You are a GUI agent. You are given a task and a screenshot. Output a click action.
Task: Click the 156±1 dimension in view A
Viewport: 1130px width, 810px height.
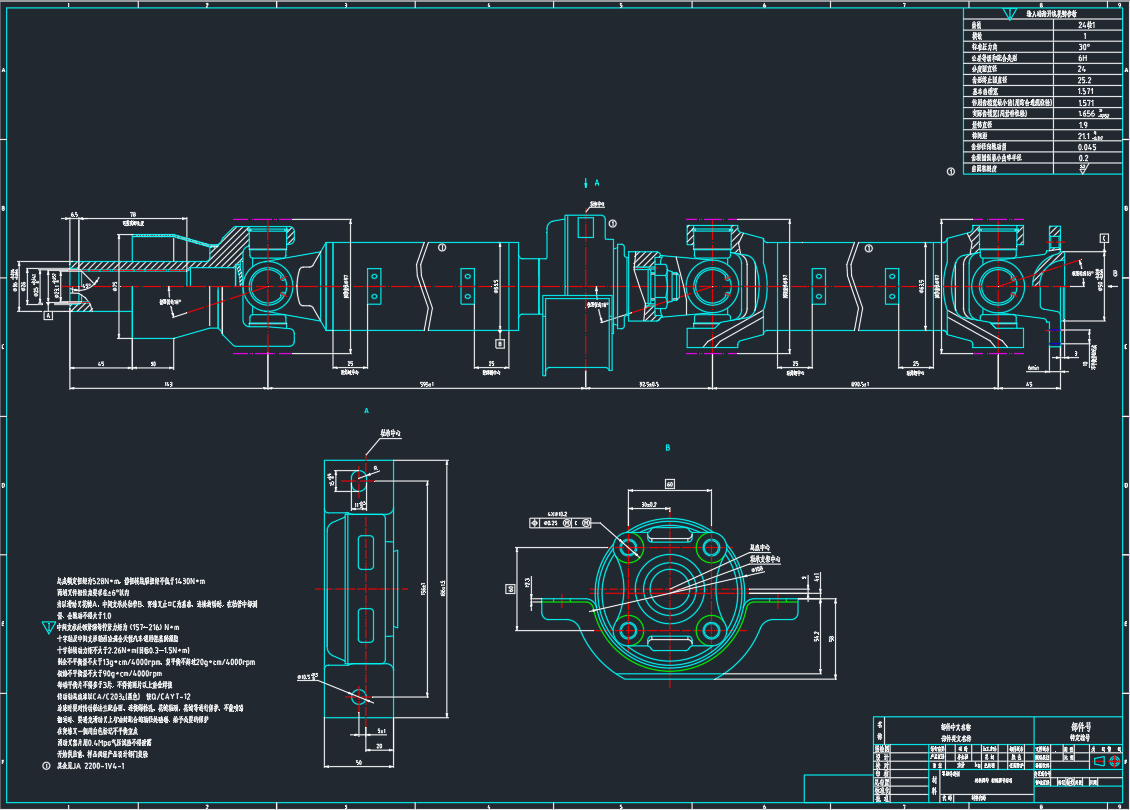(x=424, y=588)
